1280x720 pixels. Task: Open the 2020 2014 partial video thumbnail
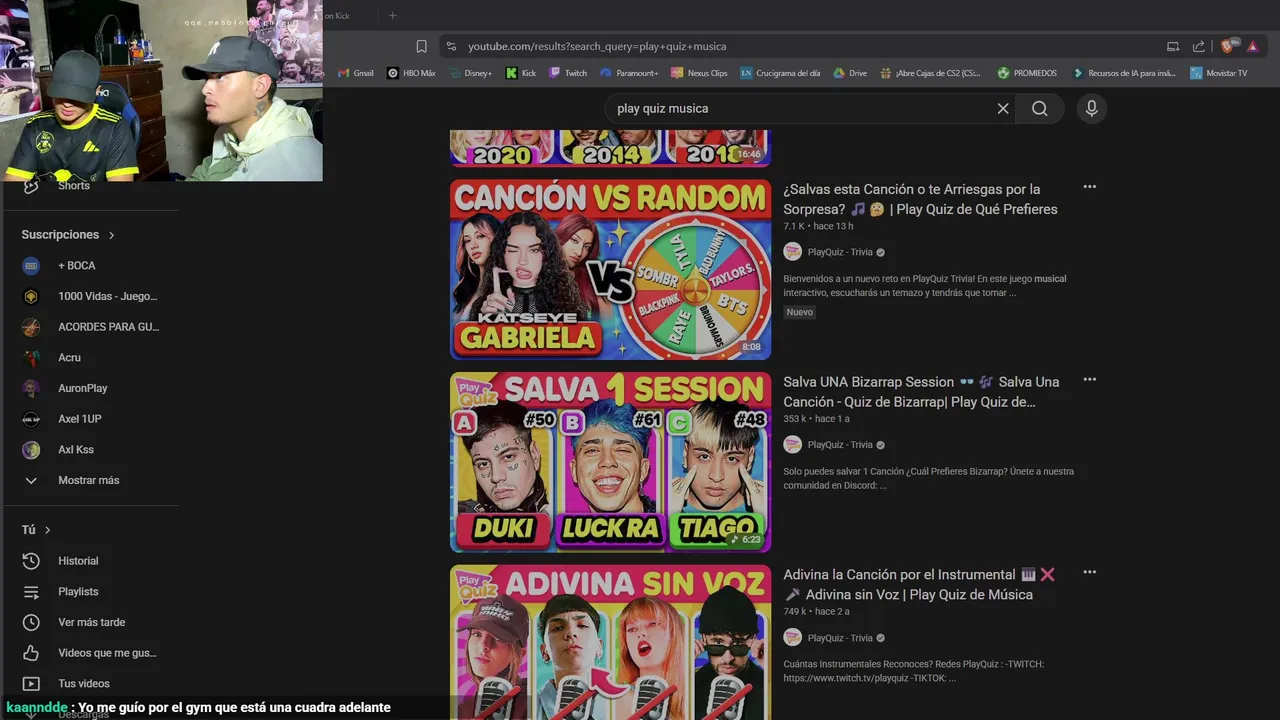click(x=610, y=148)
